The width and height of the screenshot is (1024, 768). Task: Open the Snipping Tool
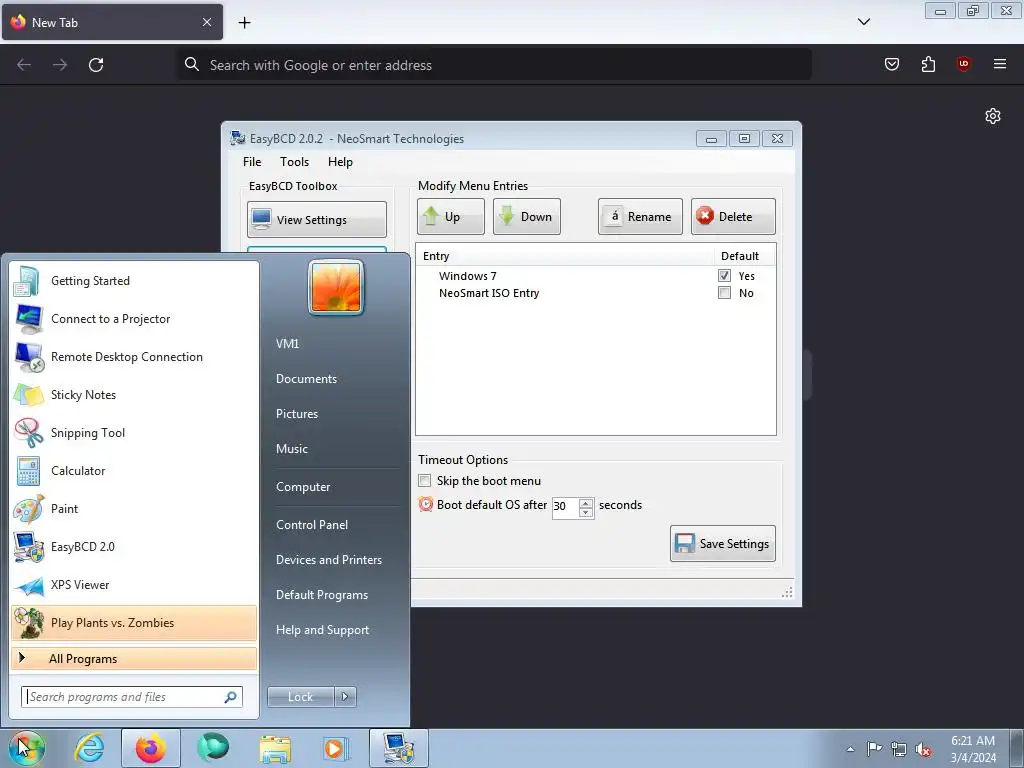pos(134,432)
